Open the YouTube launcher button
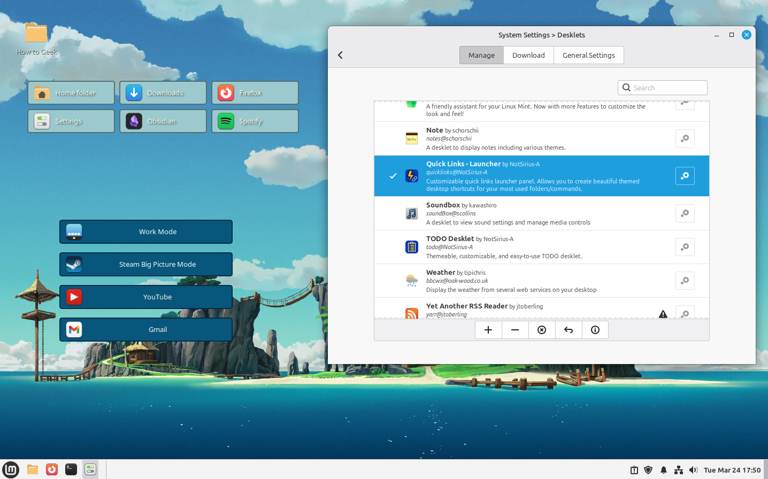Viewport: 768px width, 479px height. (146, 297)
